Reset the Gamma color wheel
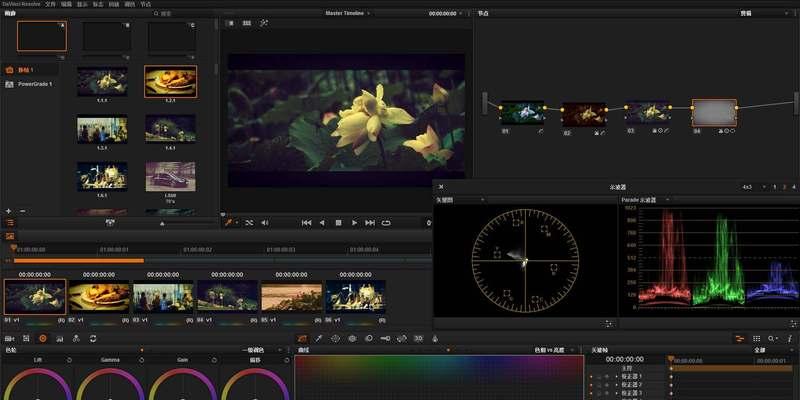 pyautogui.click(x=141, y=360)
